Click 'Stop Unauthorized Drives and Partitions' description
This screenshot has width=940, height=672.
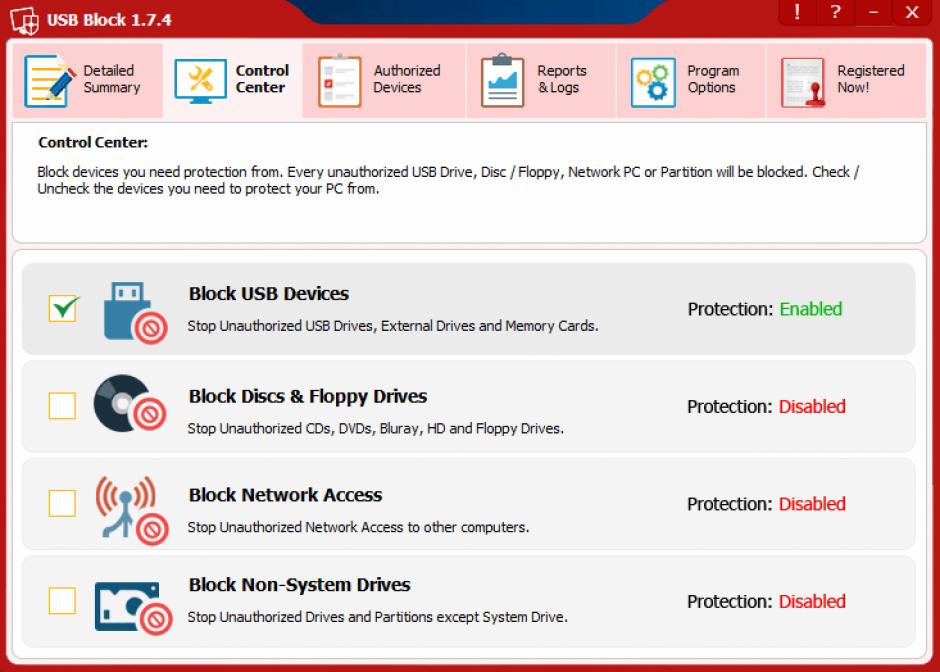377,617
